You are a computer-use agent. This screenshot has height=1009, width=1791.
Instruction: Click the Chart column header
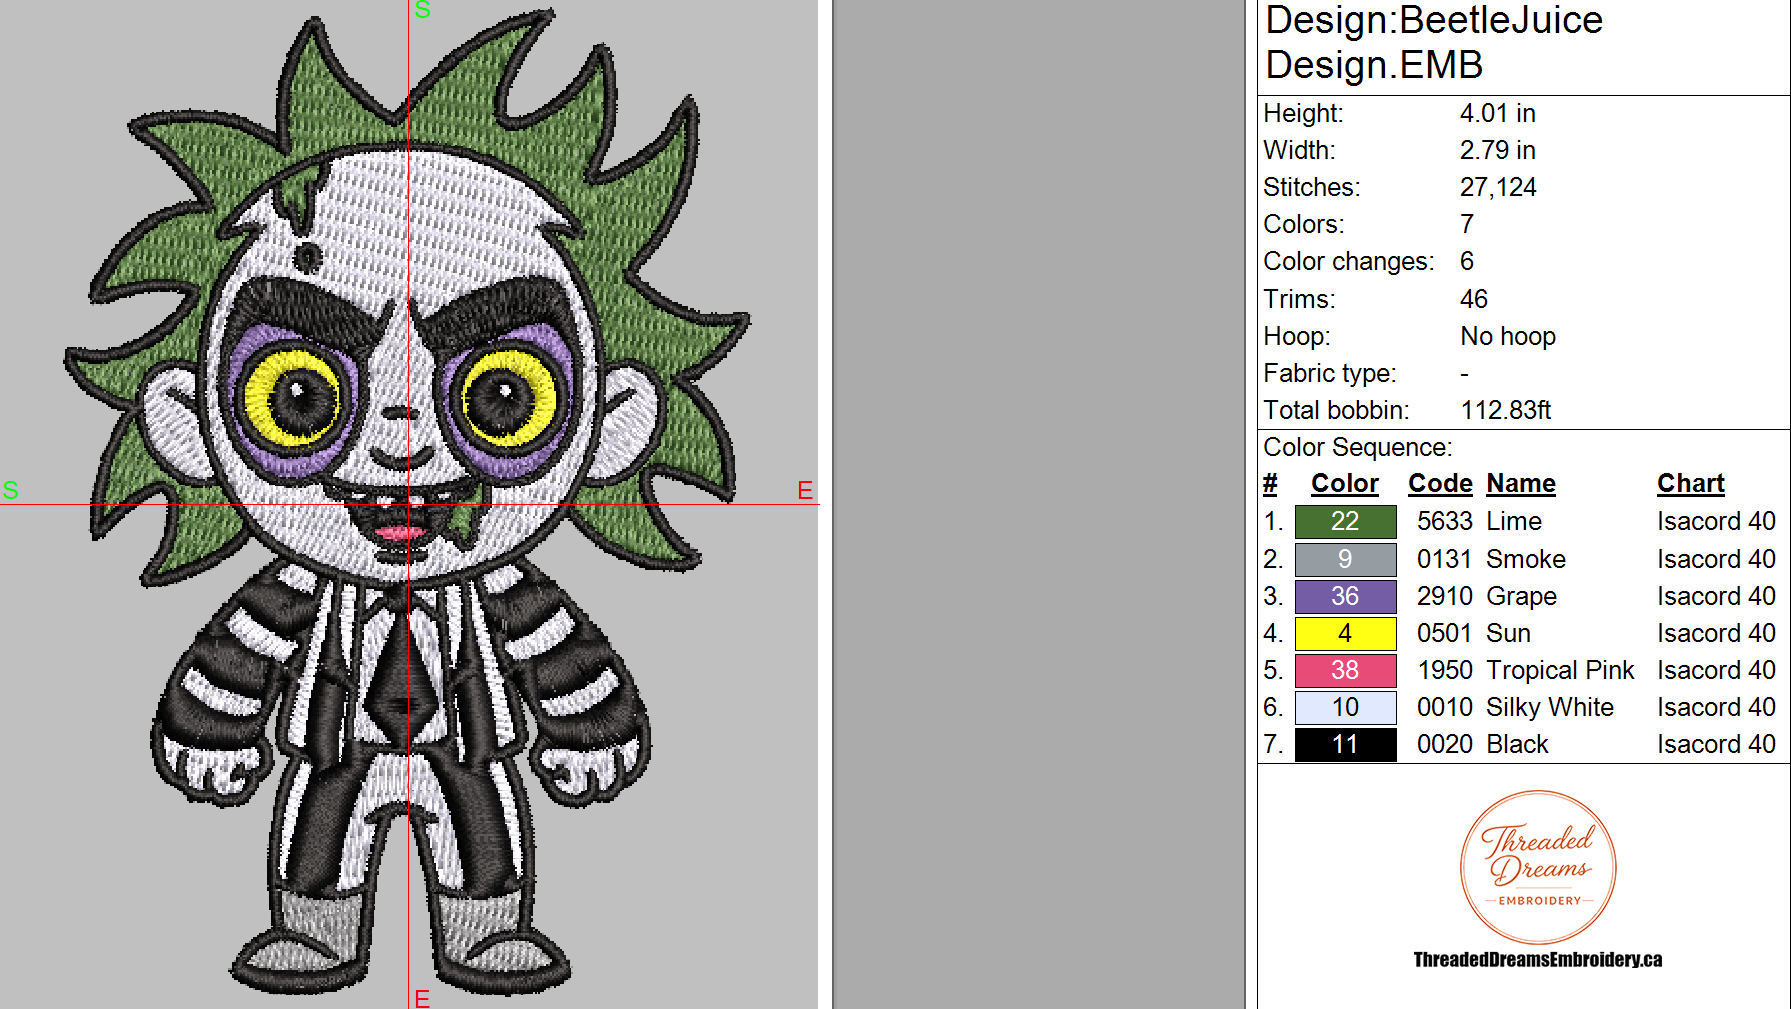1691,484
